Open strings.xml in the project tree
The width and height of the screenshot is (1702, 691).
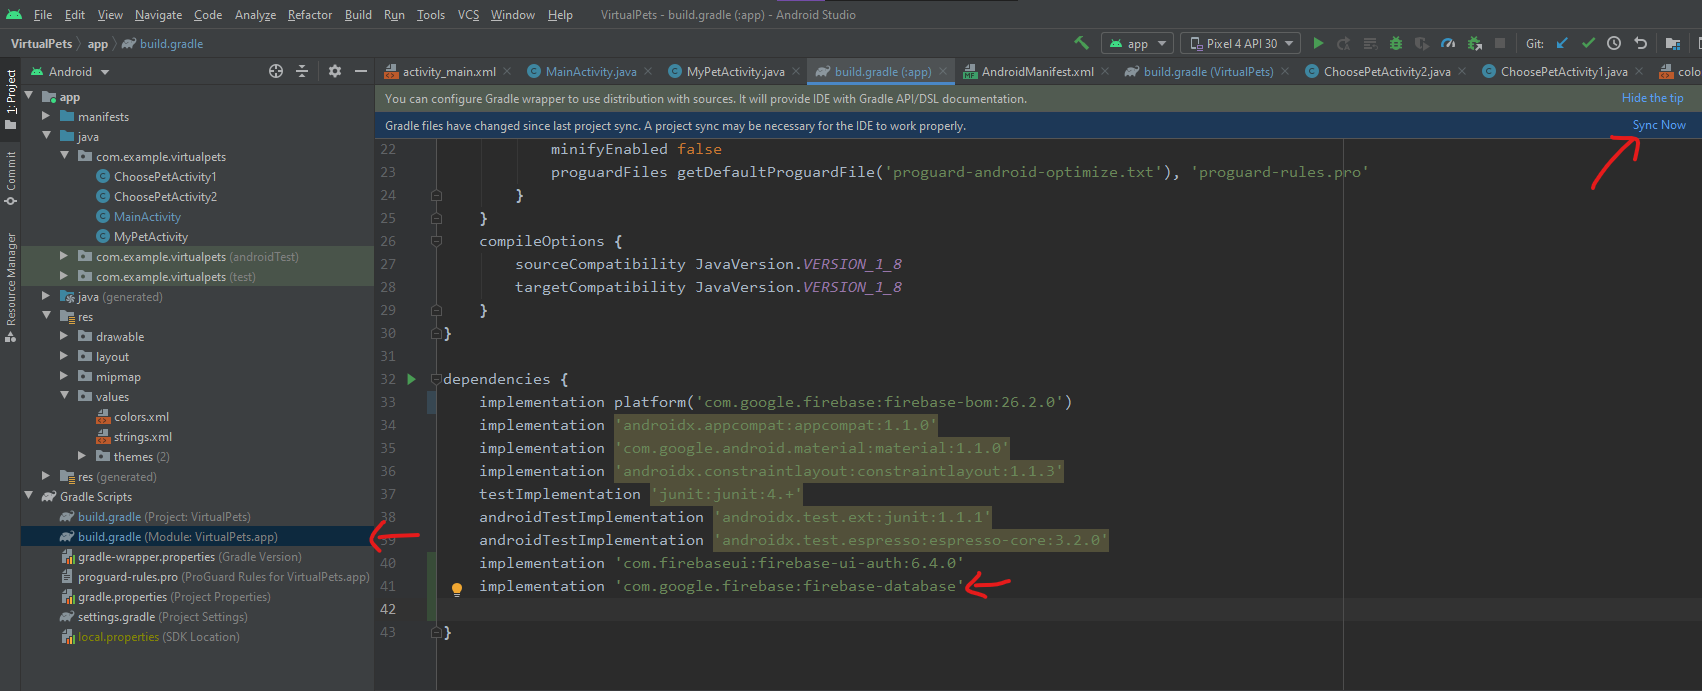click(x=142, y=437)
